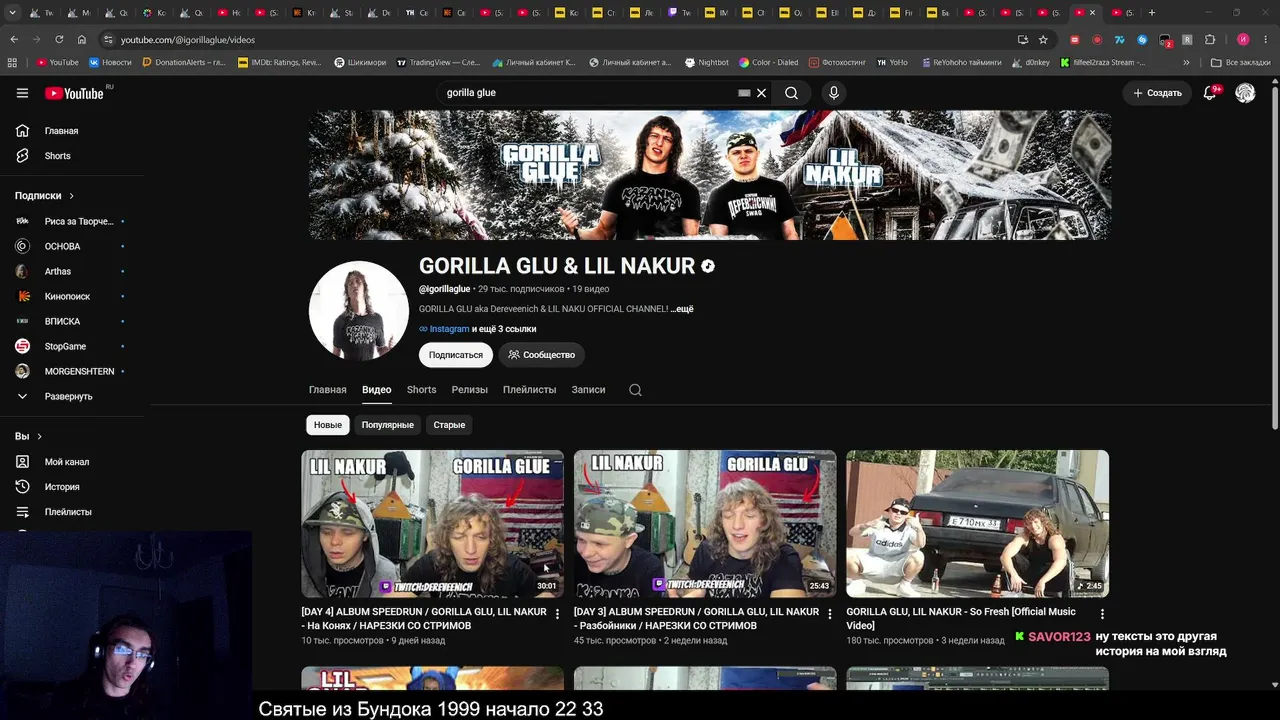Switch to the Релизы tab
The image size is (1280, 720).
(470, 390)
